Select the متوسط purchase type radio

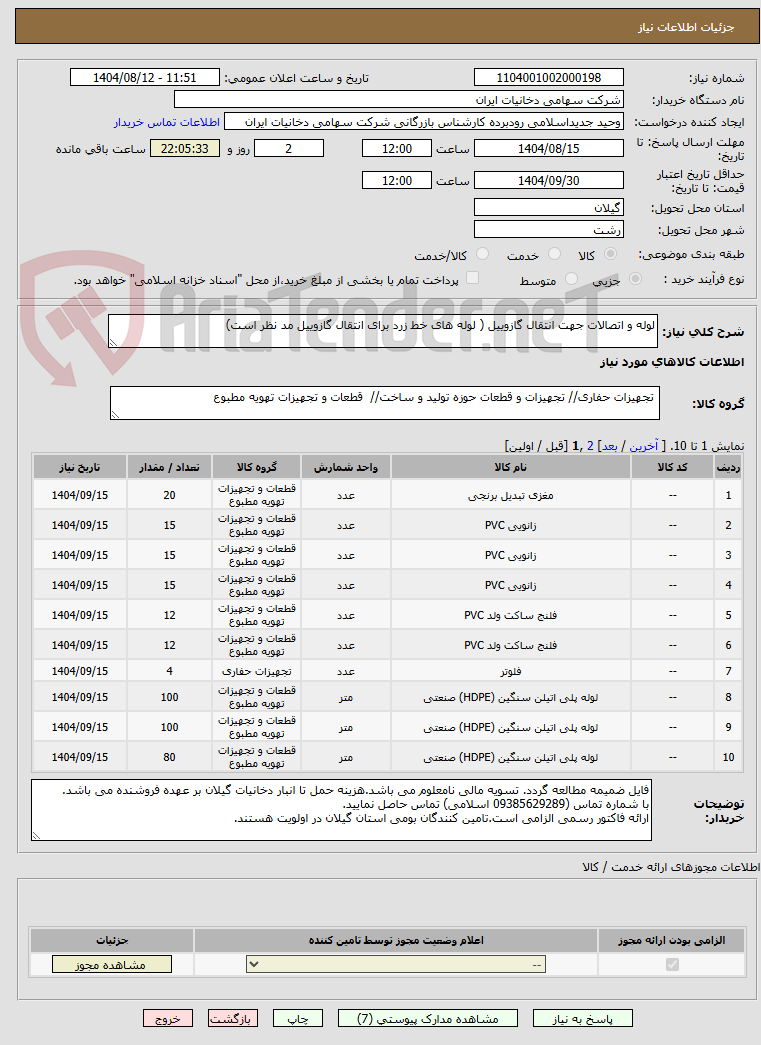[571, 279]
